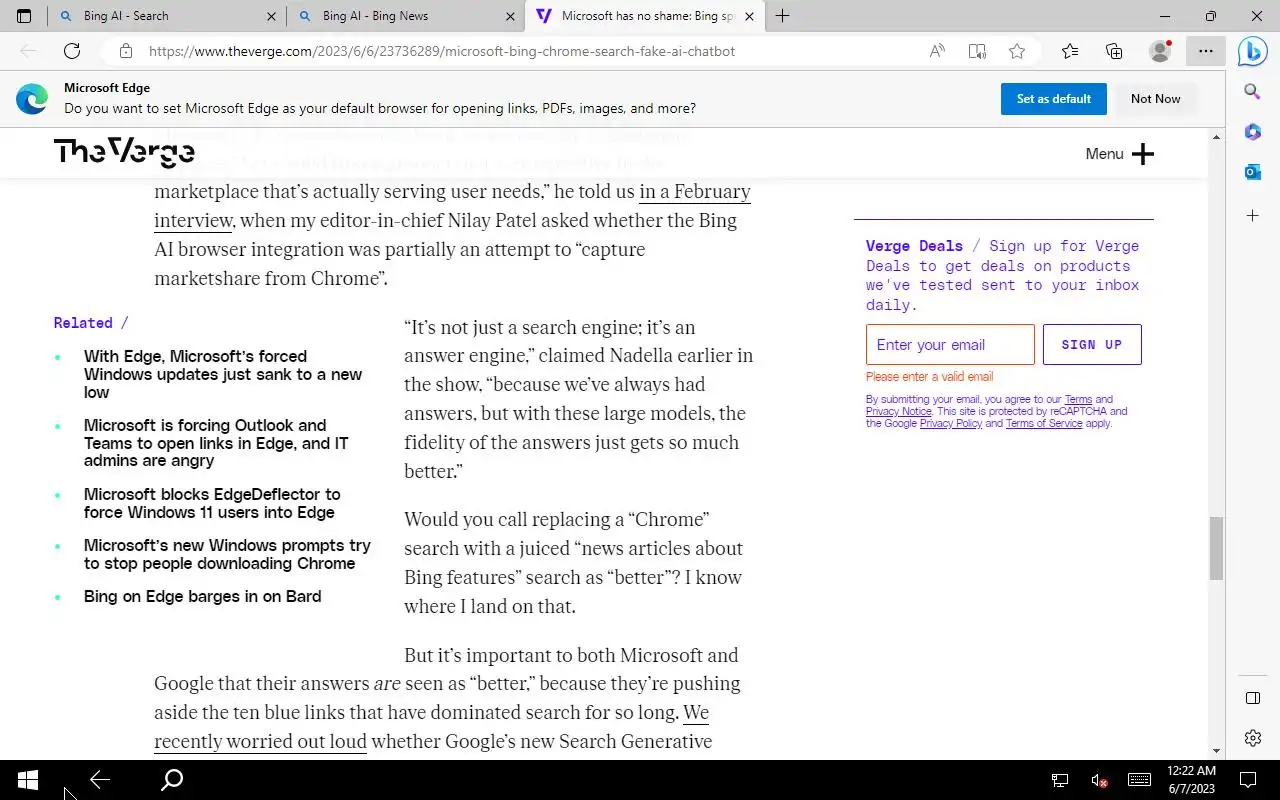Open the newsletter Terms link
1280x800 pixels.
point(1078,399)
